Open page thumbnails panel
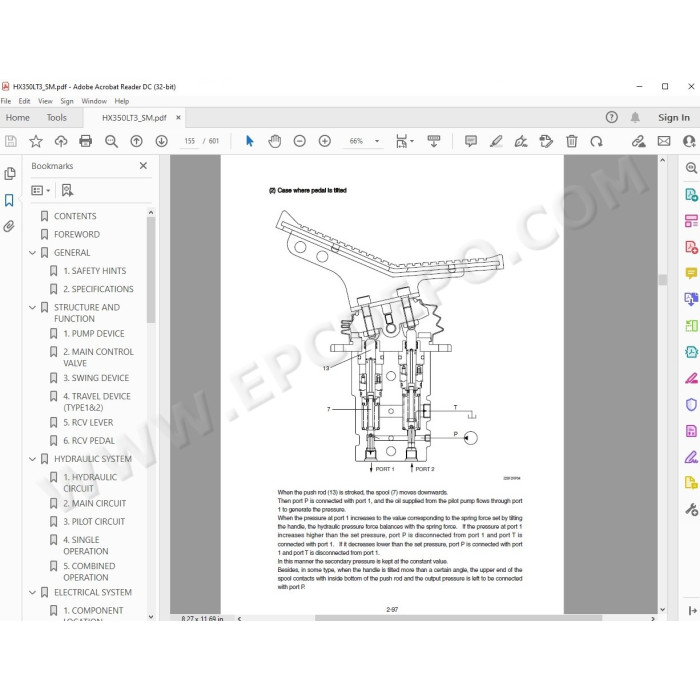The height and width of the screenshot is (700, 700). click(x=9, y=174)
